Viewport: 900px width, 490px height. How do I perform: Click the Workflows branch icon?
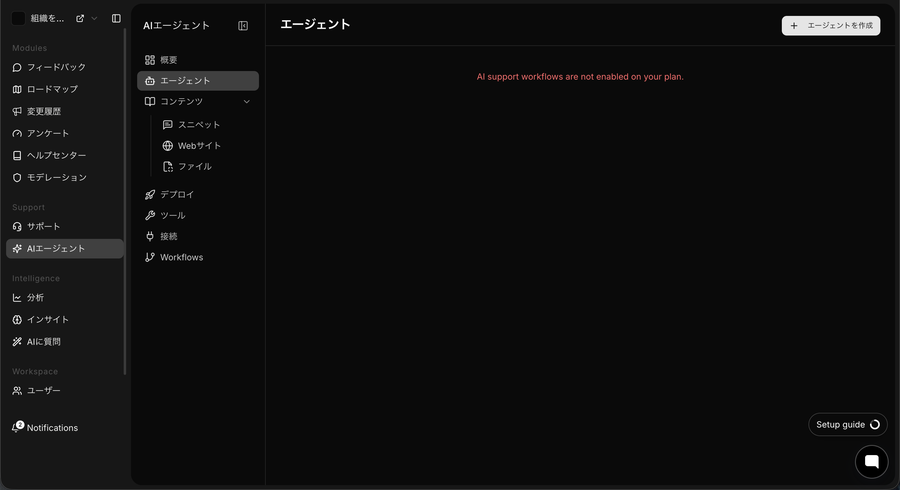coord(150,257)
